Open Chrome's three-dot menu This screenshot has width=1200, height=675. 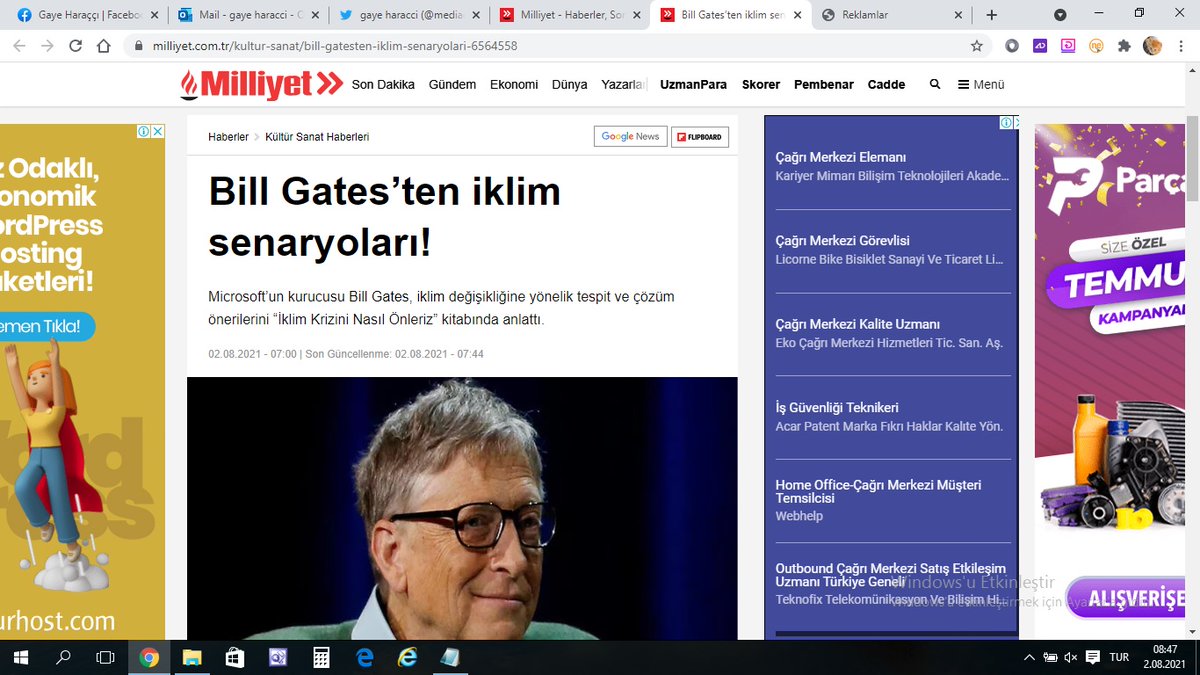tap(1180, 46)
